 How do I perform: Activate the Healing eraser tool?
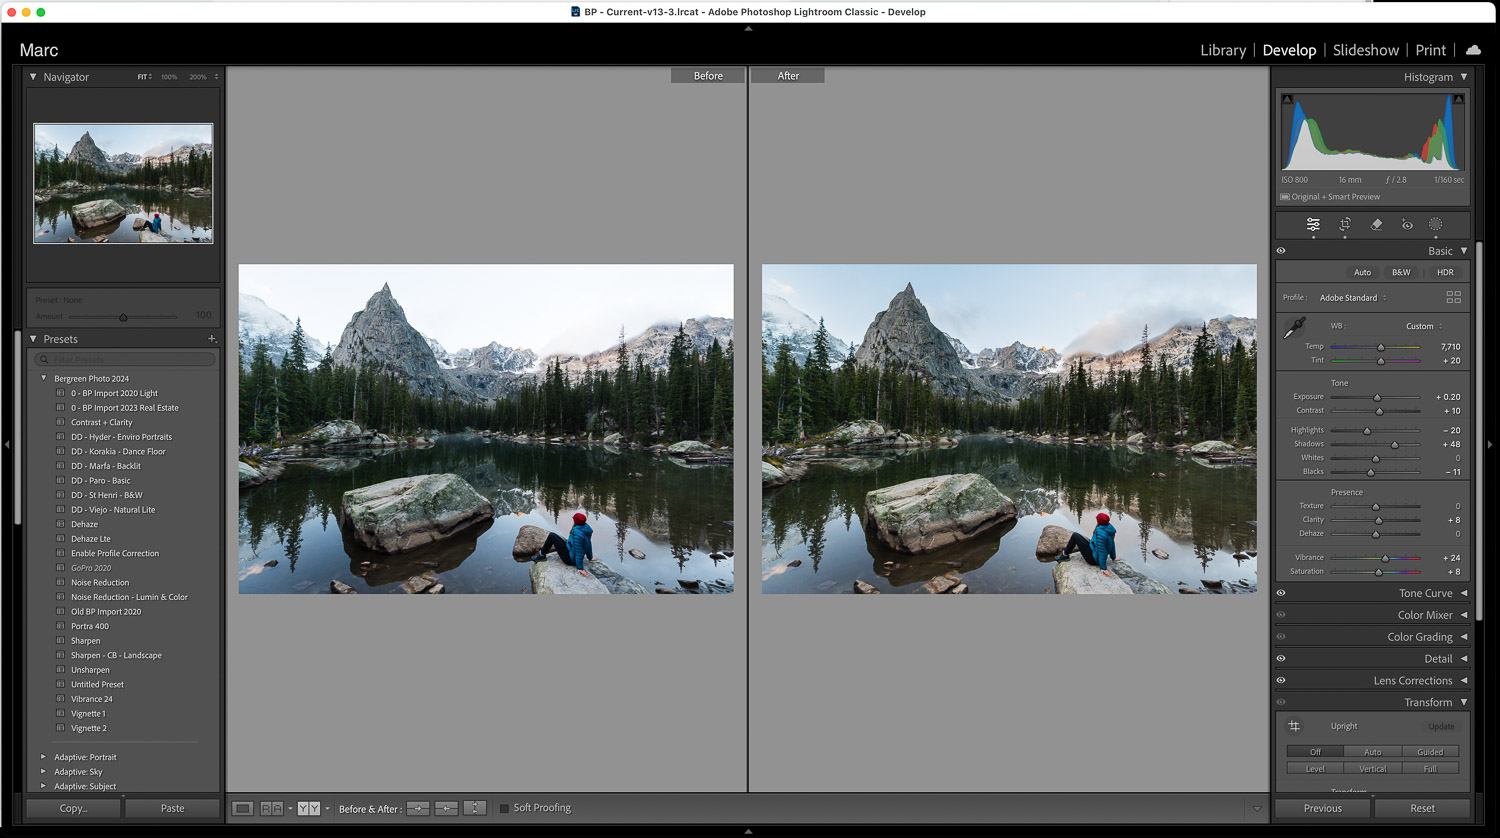1376,225
